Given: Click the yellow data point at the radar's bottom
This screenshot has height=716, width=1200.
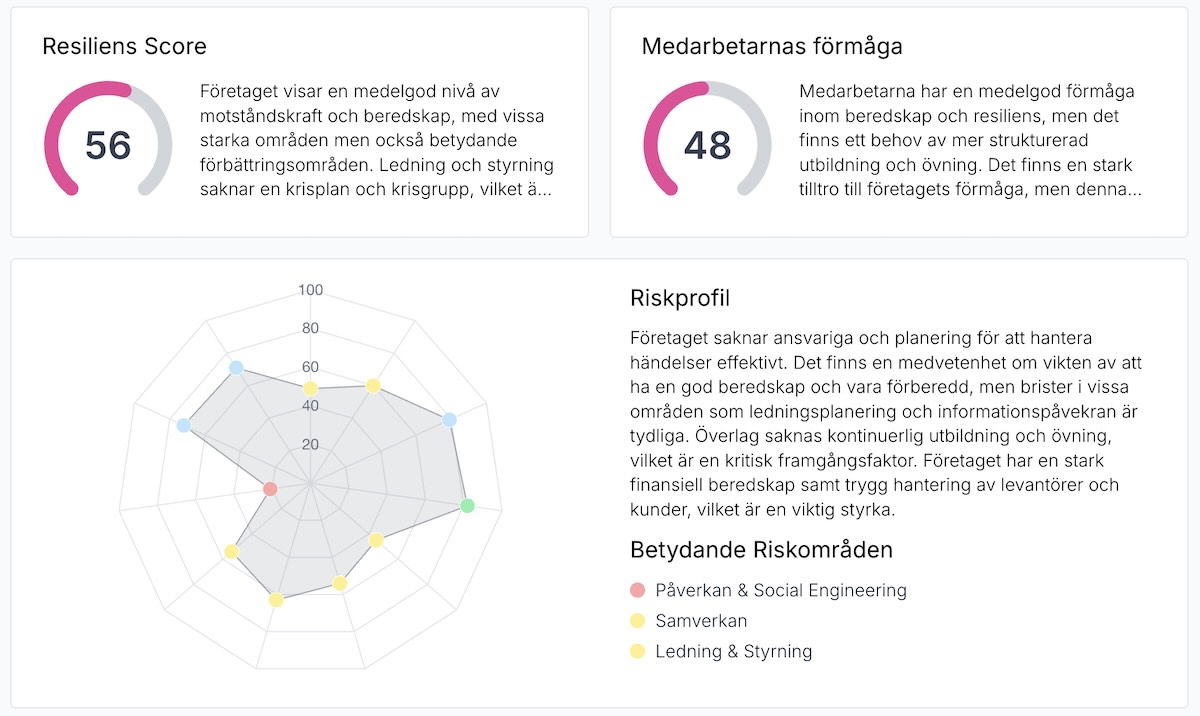Looking at the screenshot, I should tap(275, 601).
